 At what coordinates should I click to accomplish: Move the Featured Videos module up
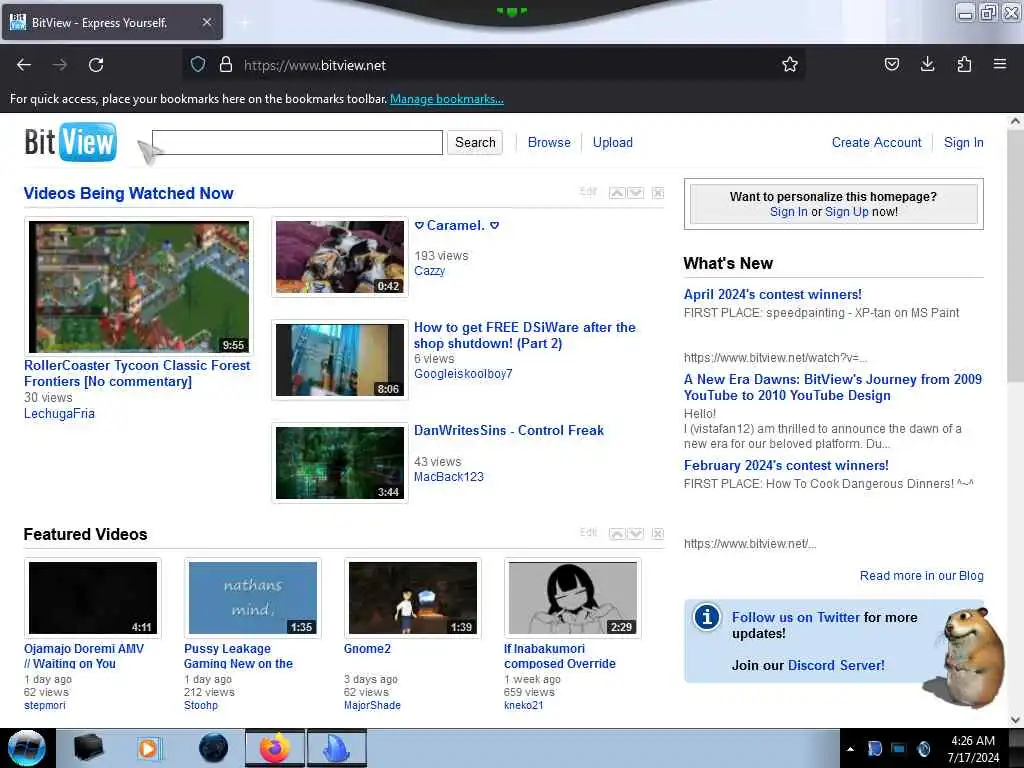click(616, 534)
